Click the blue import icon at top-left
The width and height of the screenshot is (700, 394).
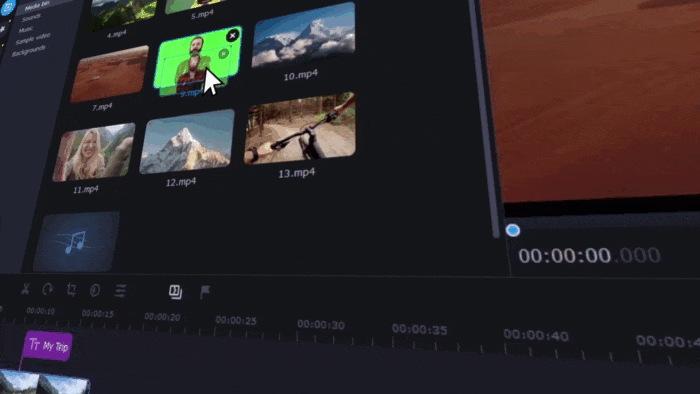click(x=8, y=7)
